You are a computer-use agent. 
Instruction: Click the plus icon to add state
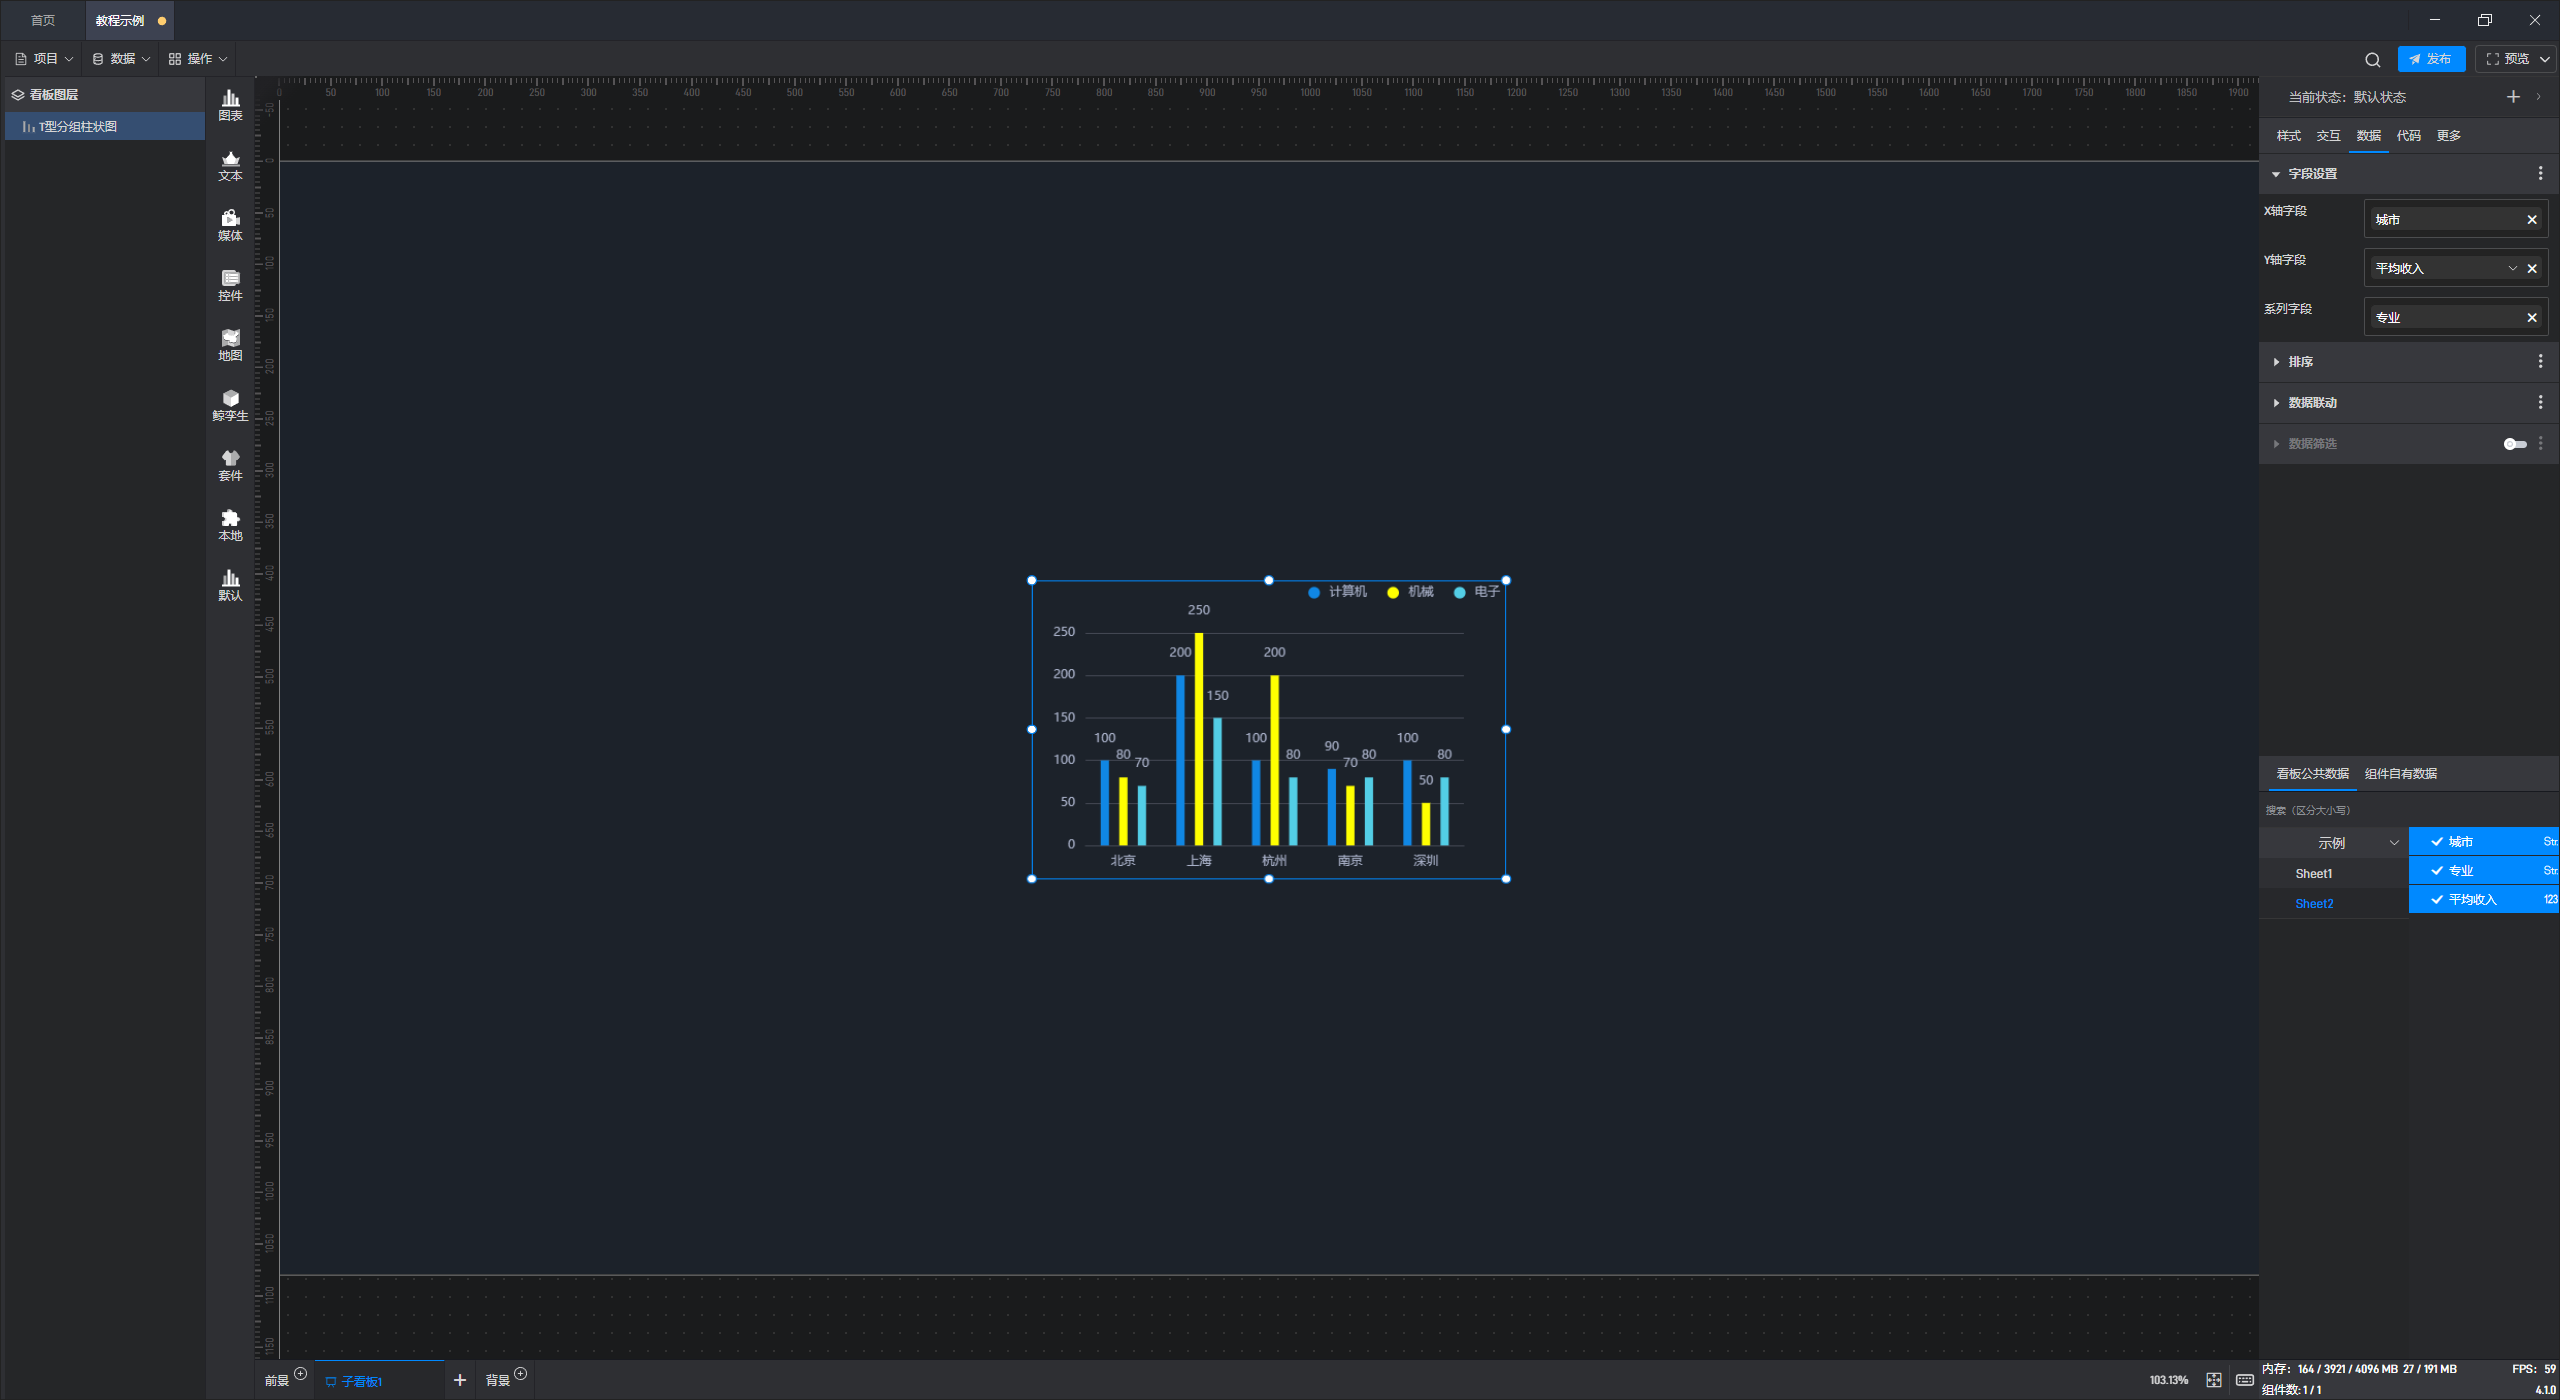[x=2513, y=97]
